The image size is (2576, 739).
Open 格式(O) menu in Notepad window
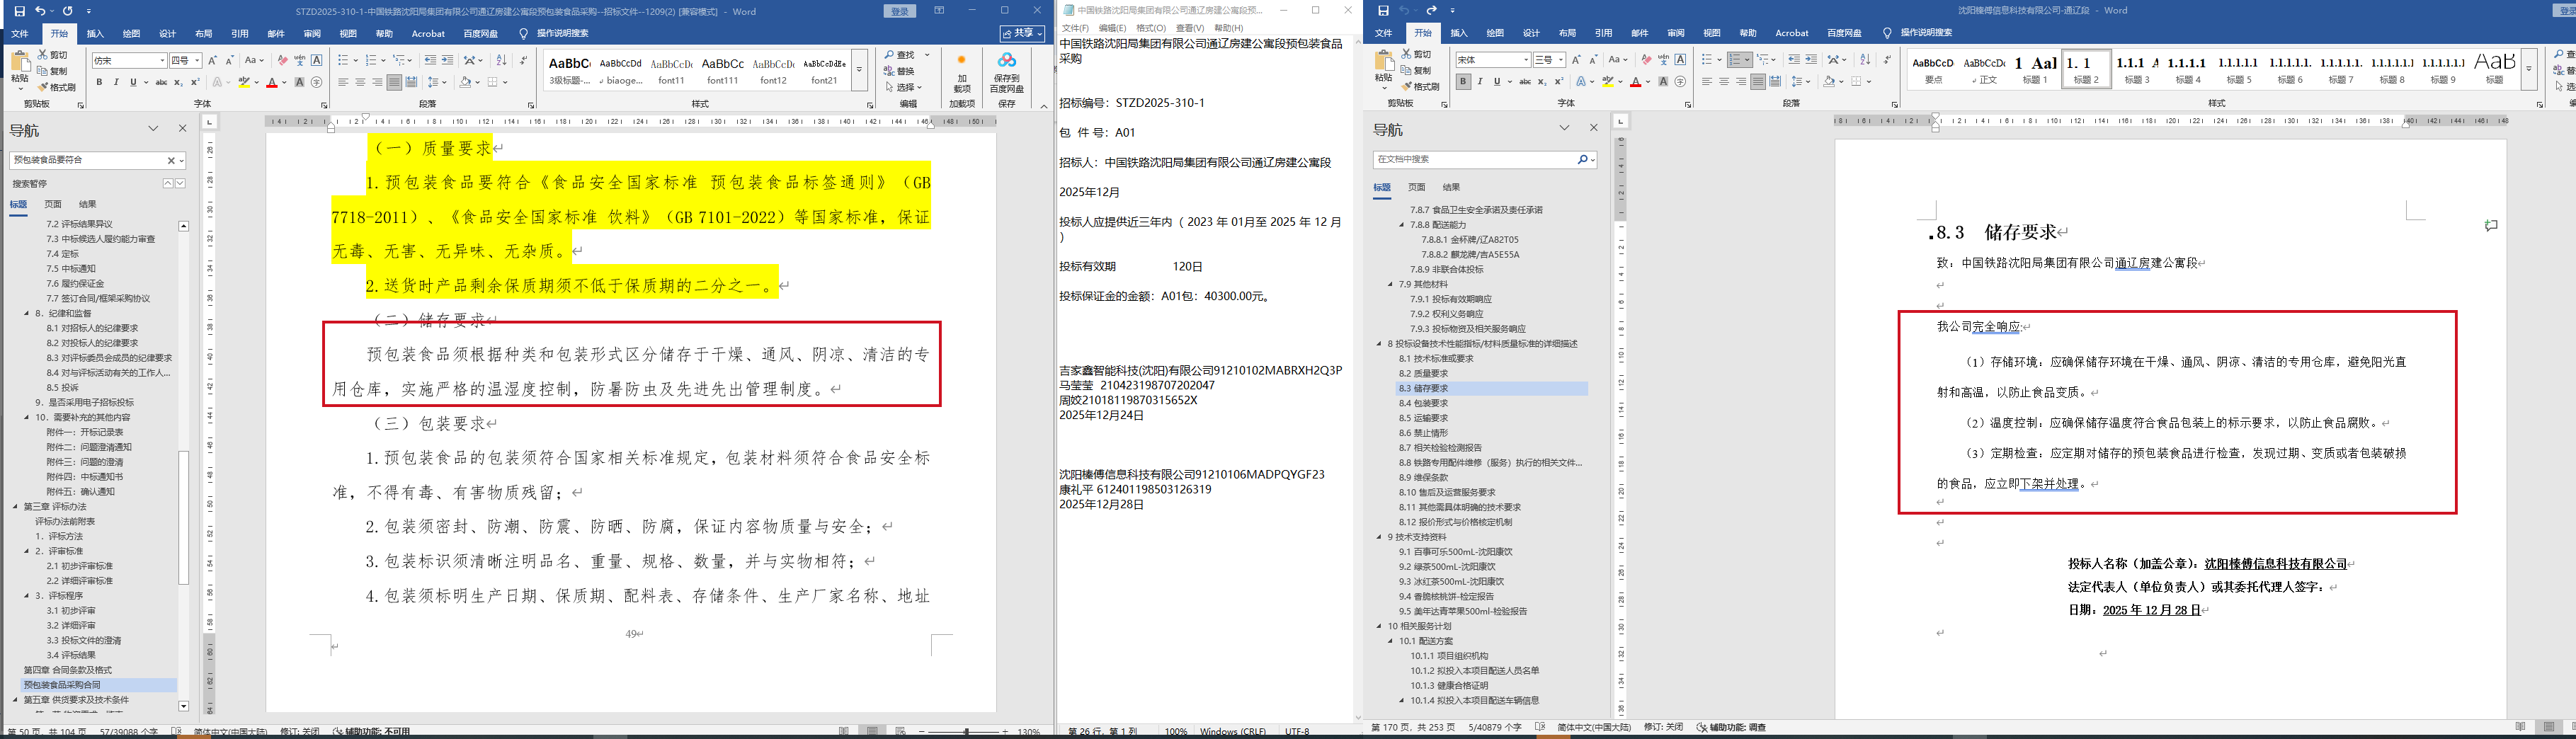1150,28
